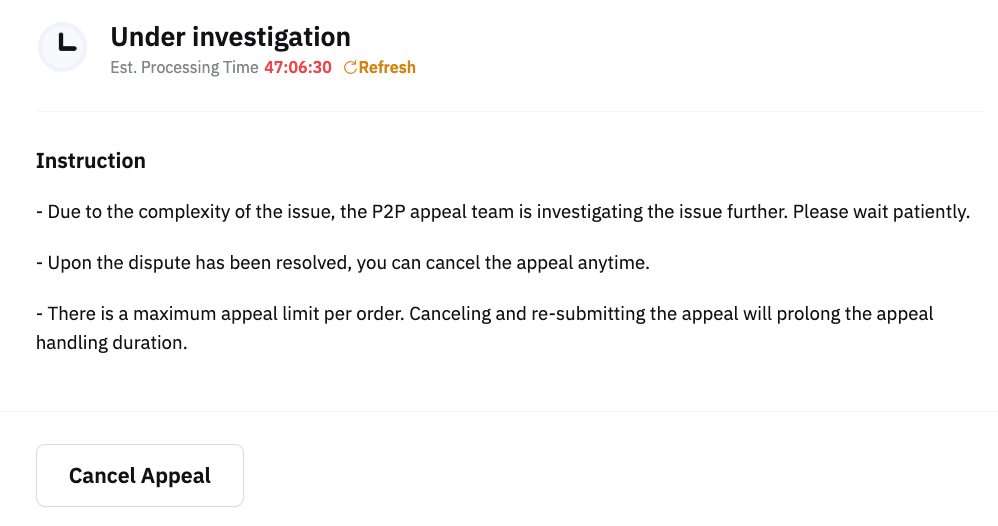Click the 'handling duration' text line
Viewport: 998px width, 526px height.
click(111, 342)
